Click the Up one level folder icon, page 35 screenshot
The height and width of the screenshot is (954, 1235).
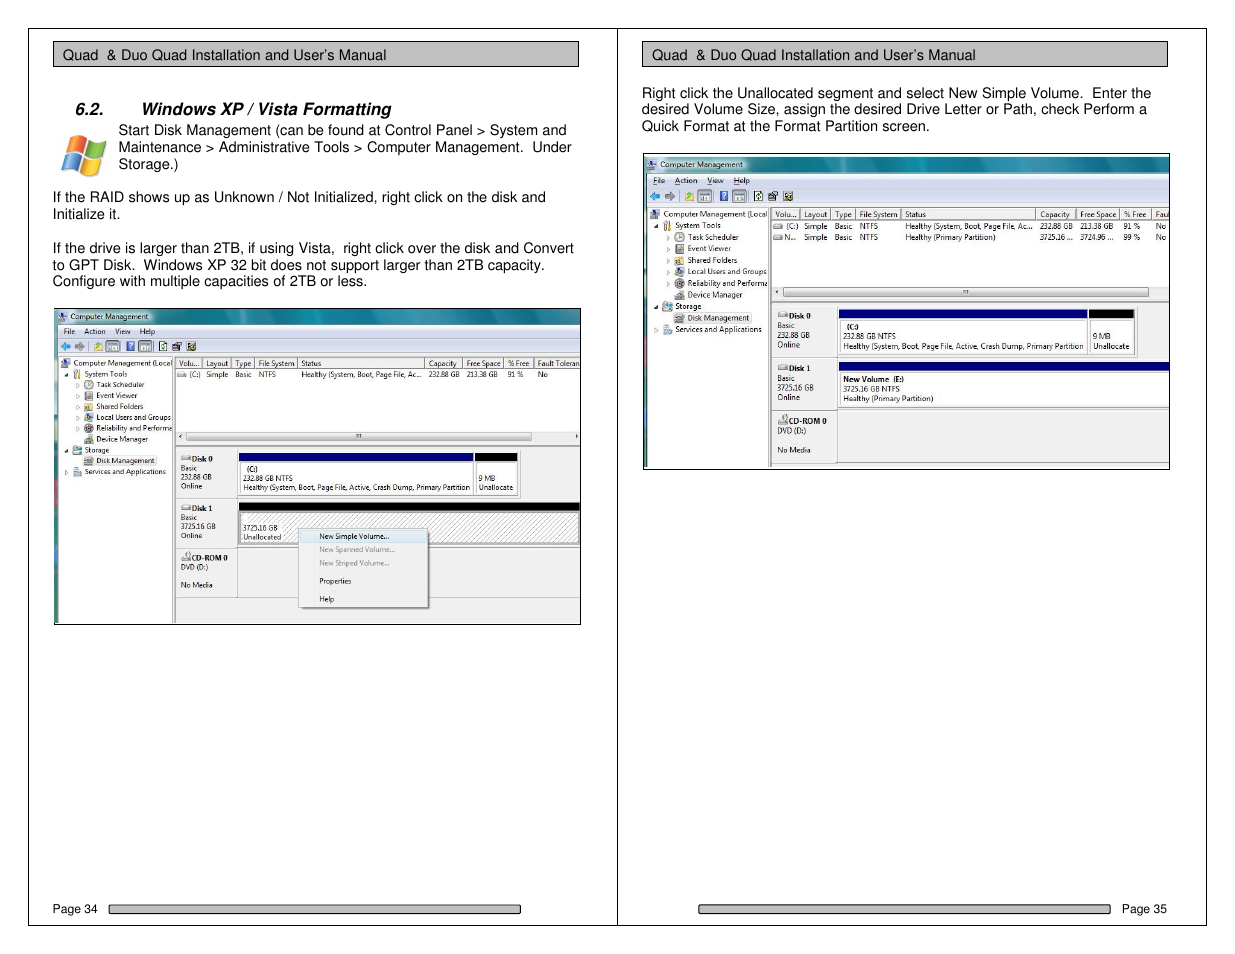pos(689,196)
